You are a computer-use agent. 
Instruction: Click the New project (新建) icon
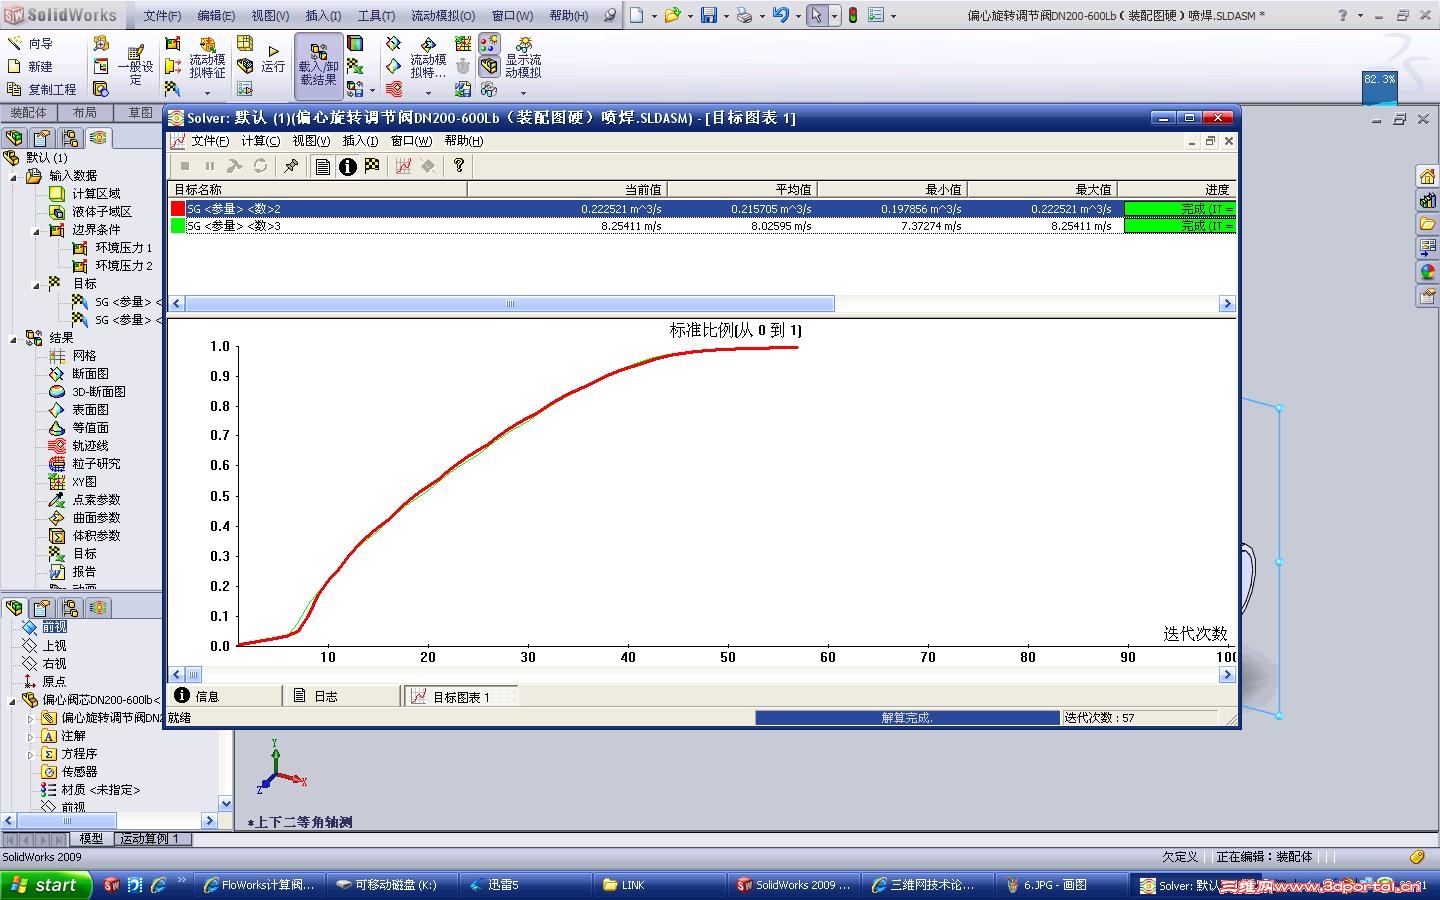14,66
